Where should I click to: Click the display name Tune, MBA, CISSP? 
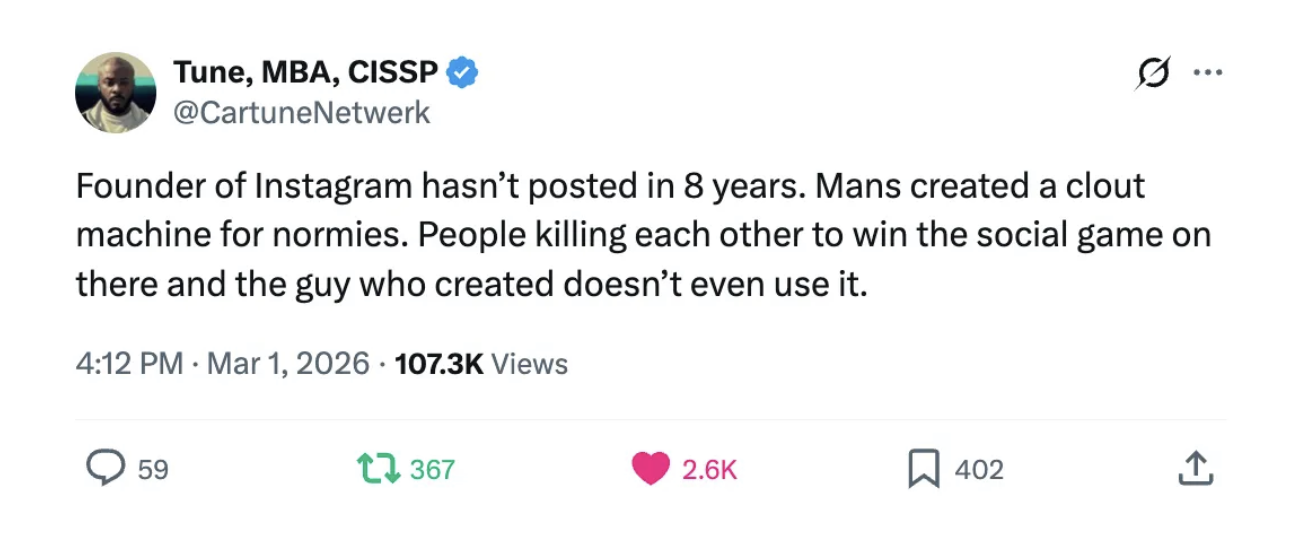tap(305, 72)
